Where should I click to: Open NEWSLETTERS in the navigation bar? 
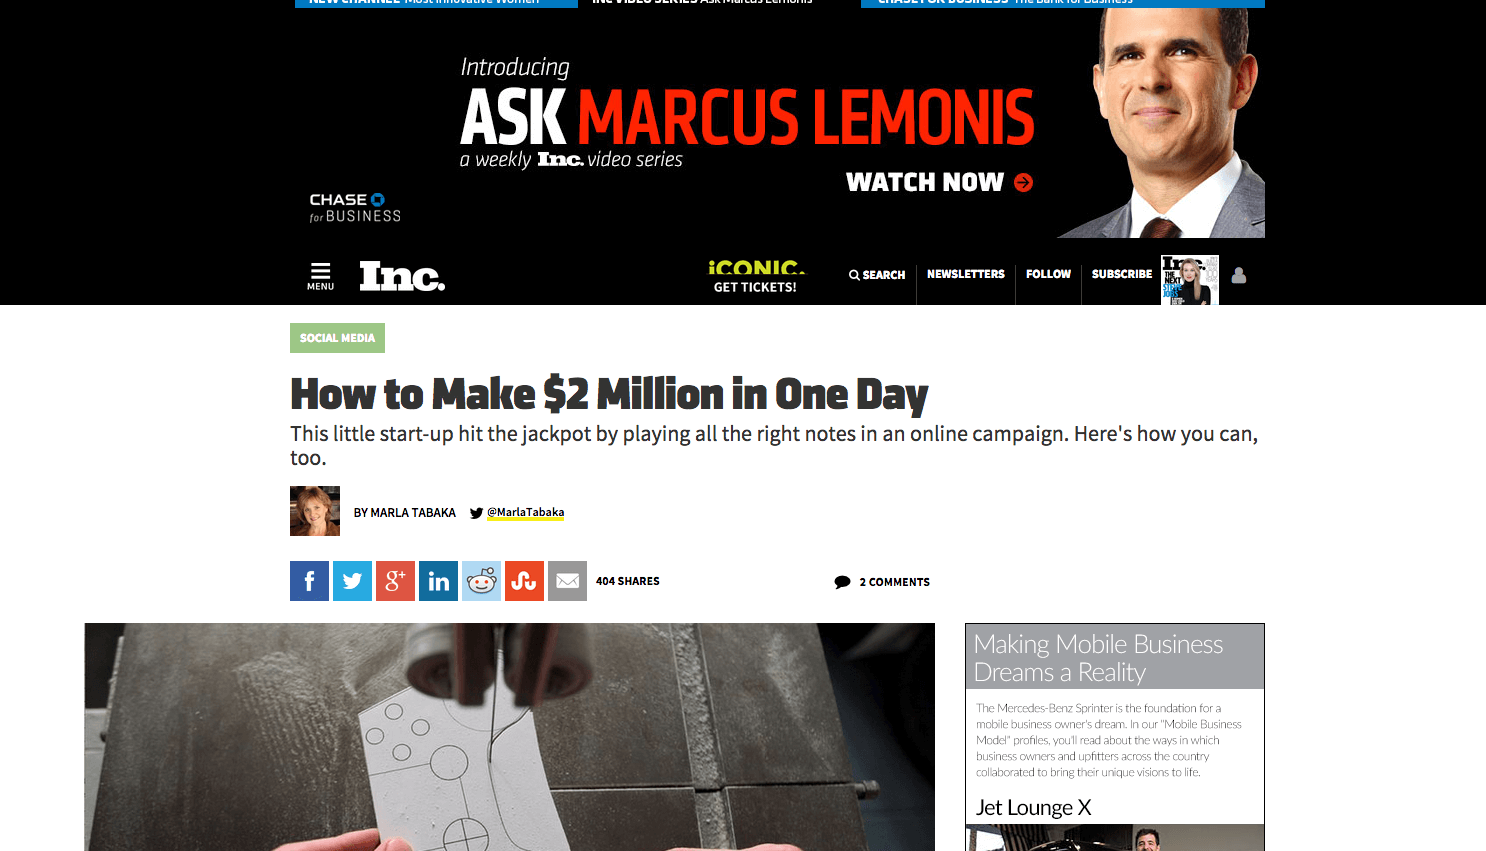click(x=966, y=274)
